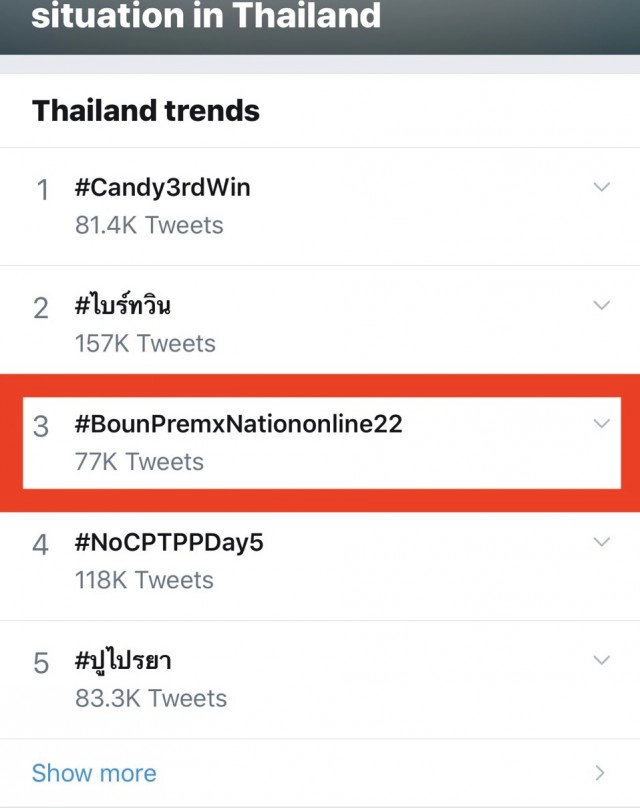Click the situation in Thailand title bar
640x808 pixels.
[207, 17]
